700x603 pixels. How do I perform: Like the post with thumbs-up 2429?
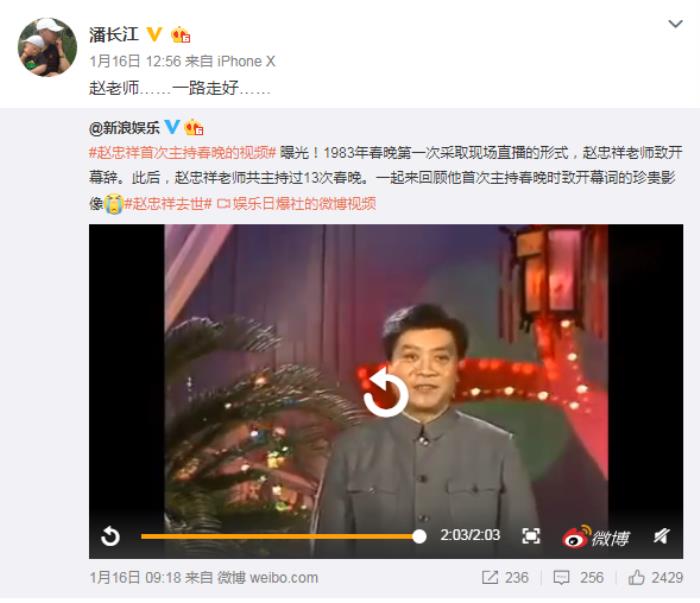tap(636, 577)
